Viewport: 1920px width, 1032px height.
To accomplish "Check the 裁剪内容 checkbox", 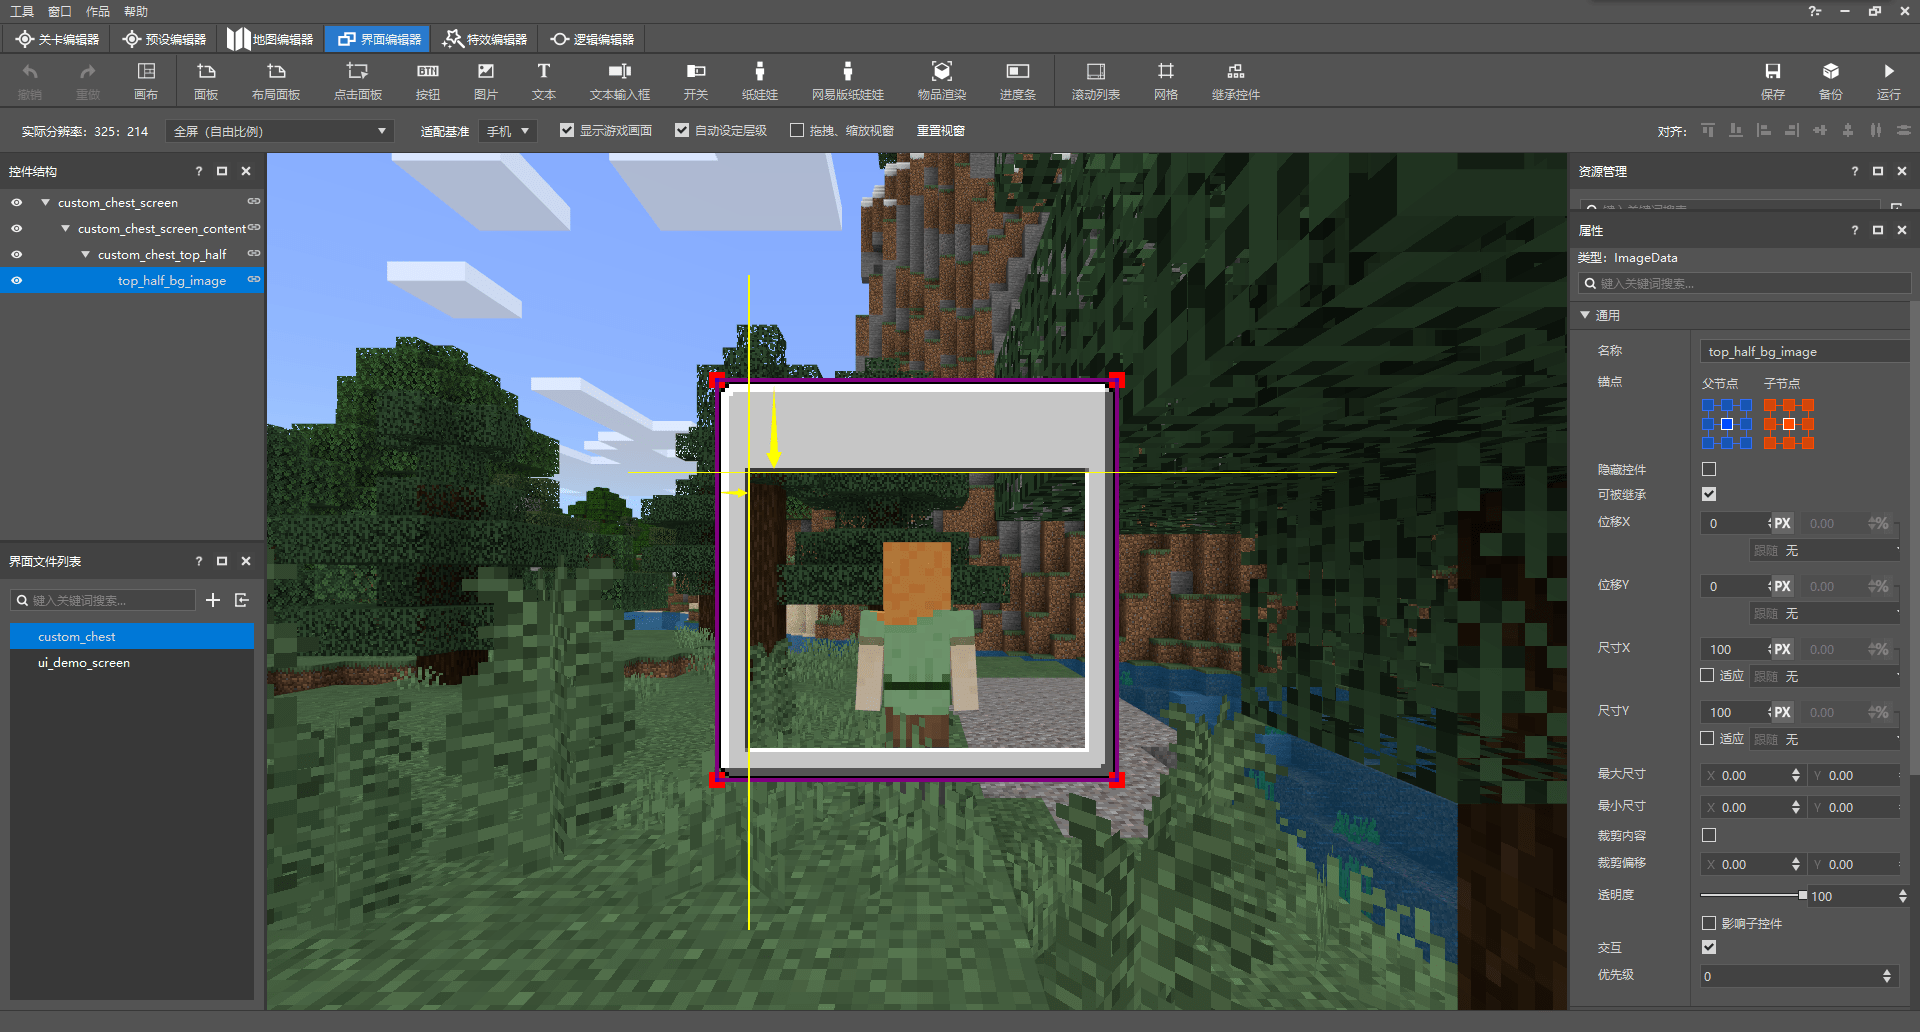I will [x=1709, y=835].
